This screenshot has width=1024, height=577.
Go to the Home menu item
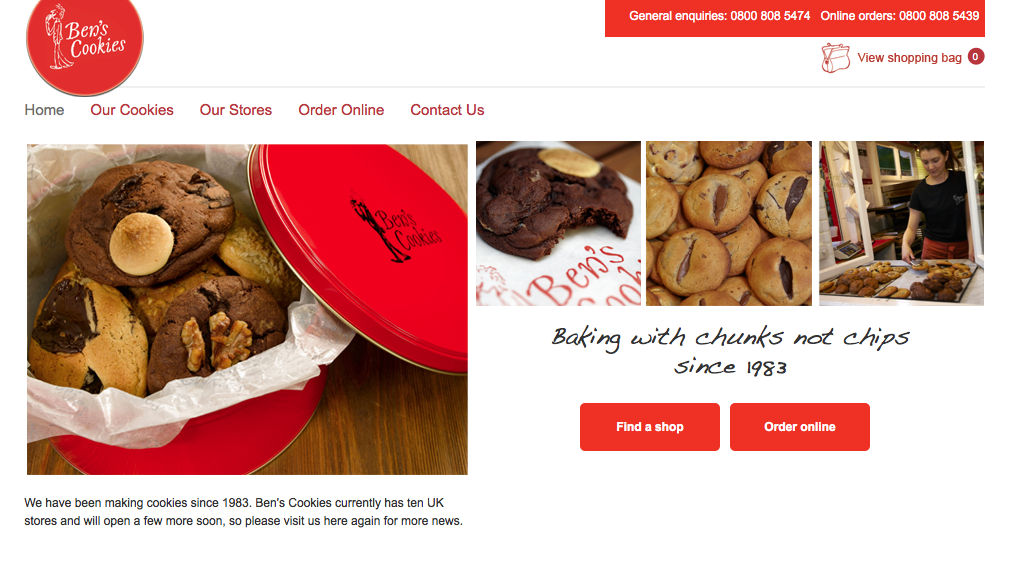tap(44, 110)
